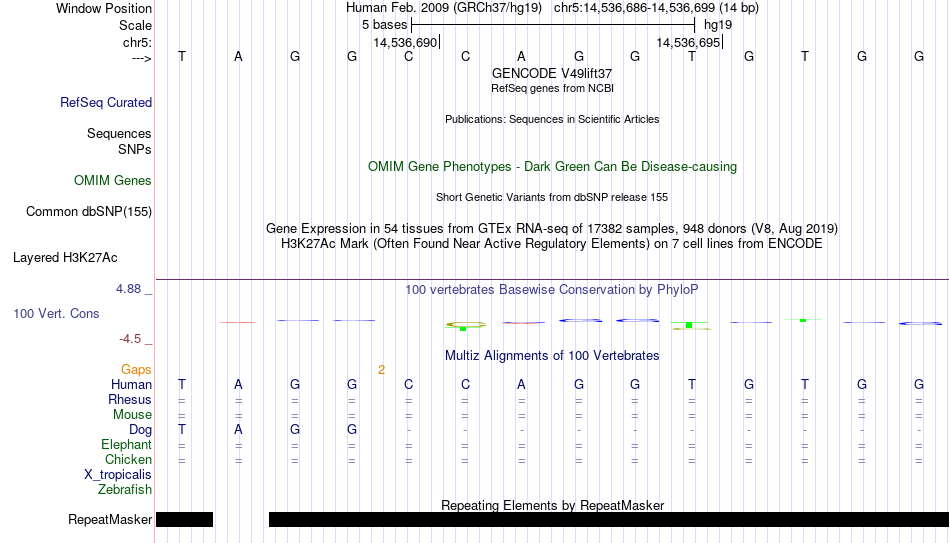Click the RefSeq Curated track label
The image size is (950, 543).
click(x=105, y=102)
